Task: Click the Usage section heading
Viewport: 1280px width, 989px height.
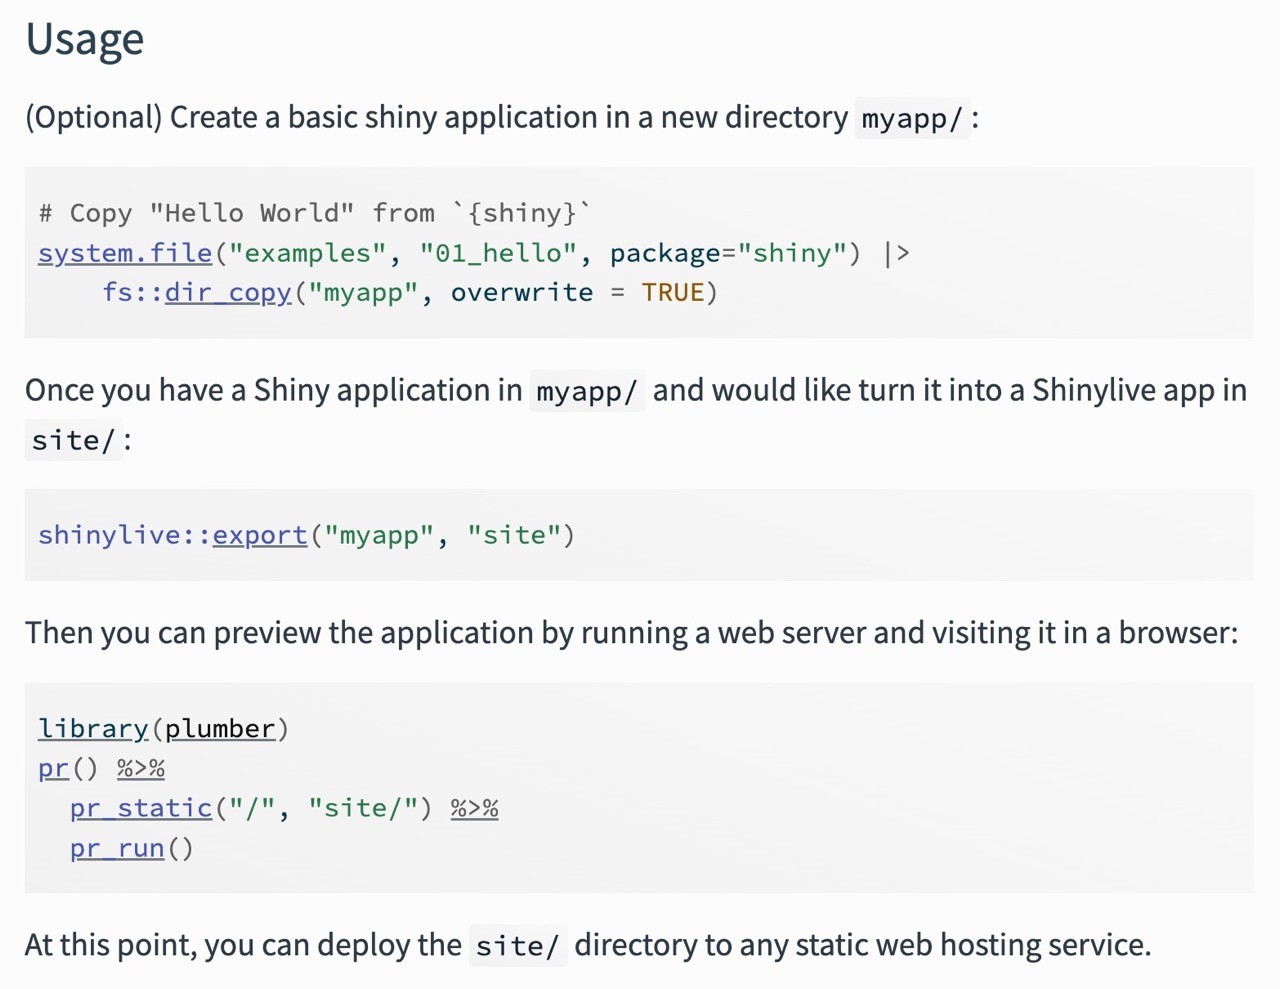Action: pyautogui.click(x=85, y=39)
